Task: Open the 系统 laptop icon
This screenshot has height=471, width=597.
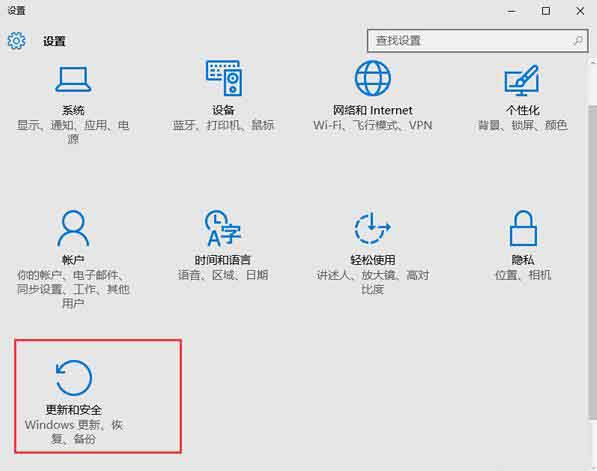Action: point(73,79)
